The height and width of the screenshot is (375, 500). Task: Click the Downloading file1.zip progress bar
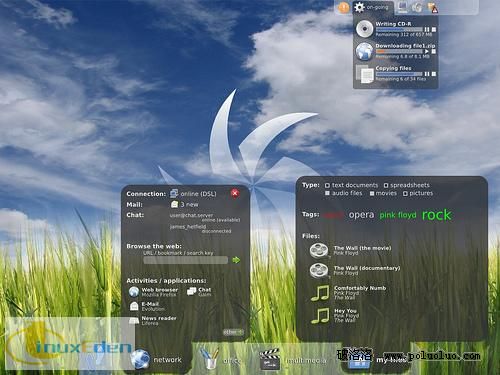399,52
